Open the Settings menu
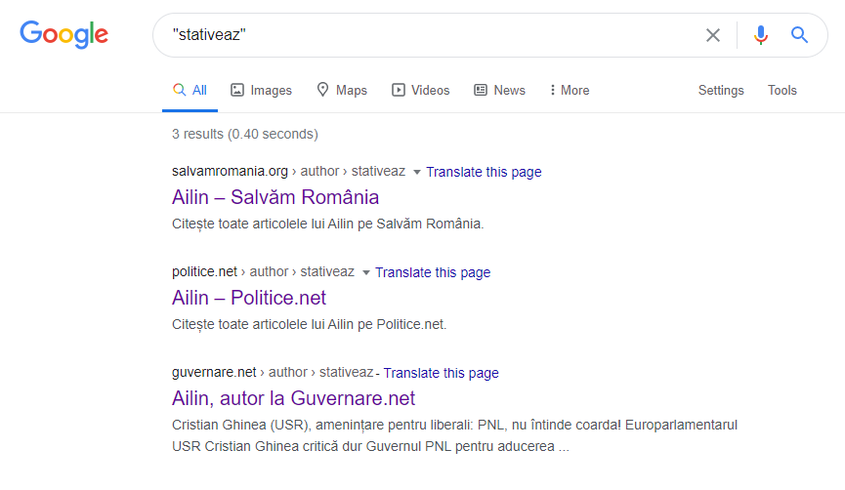The width and height of the screenshot is (845, 490). tap(720, 90)
